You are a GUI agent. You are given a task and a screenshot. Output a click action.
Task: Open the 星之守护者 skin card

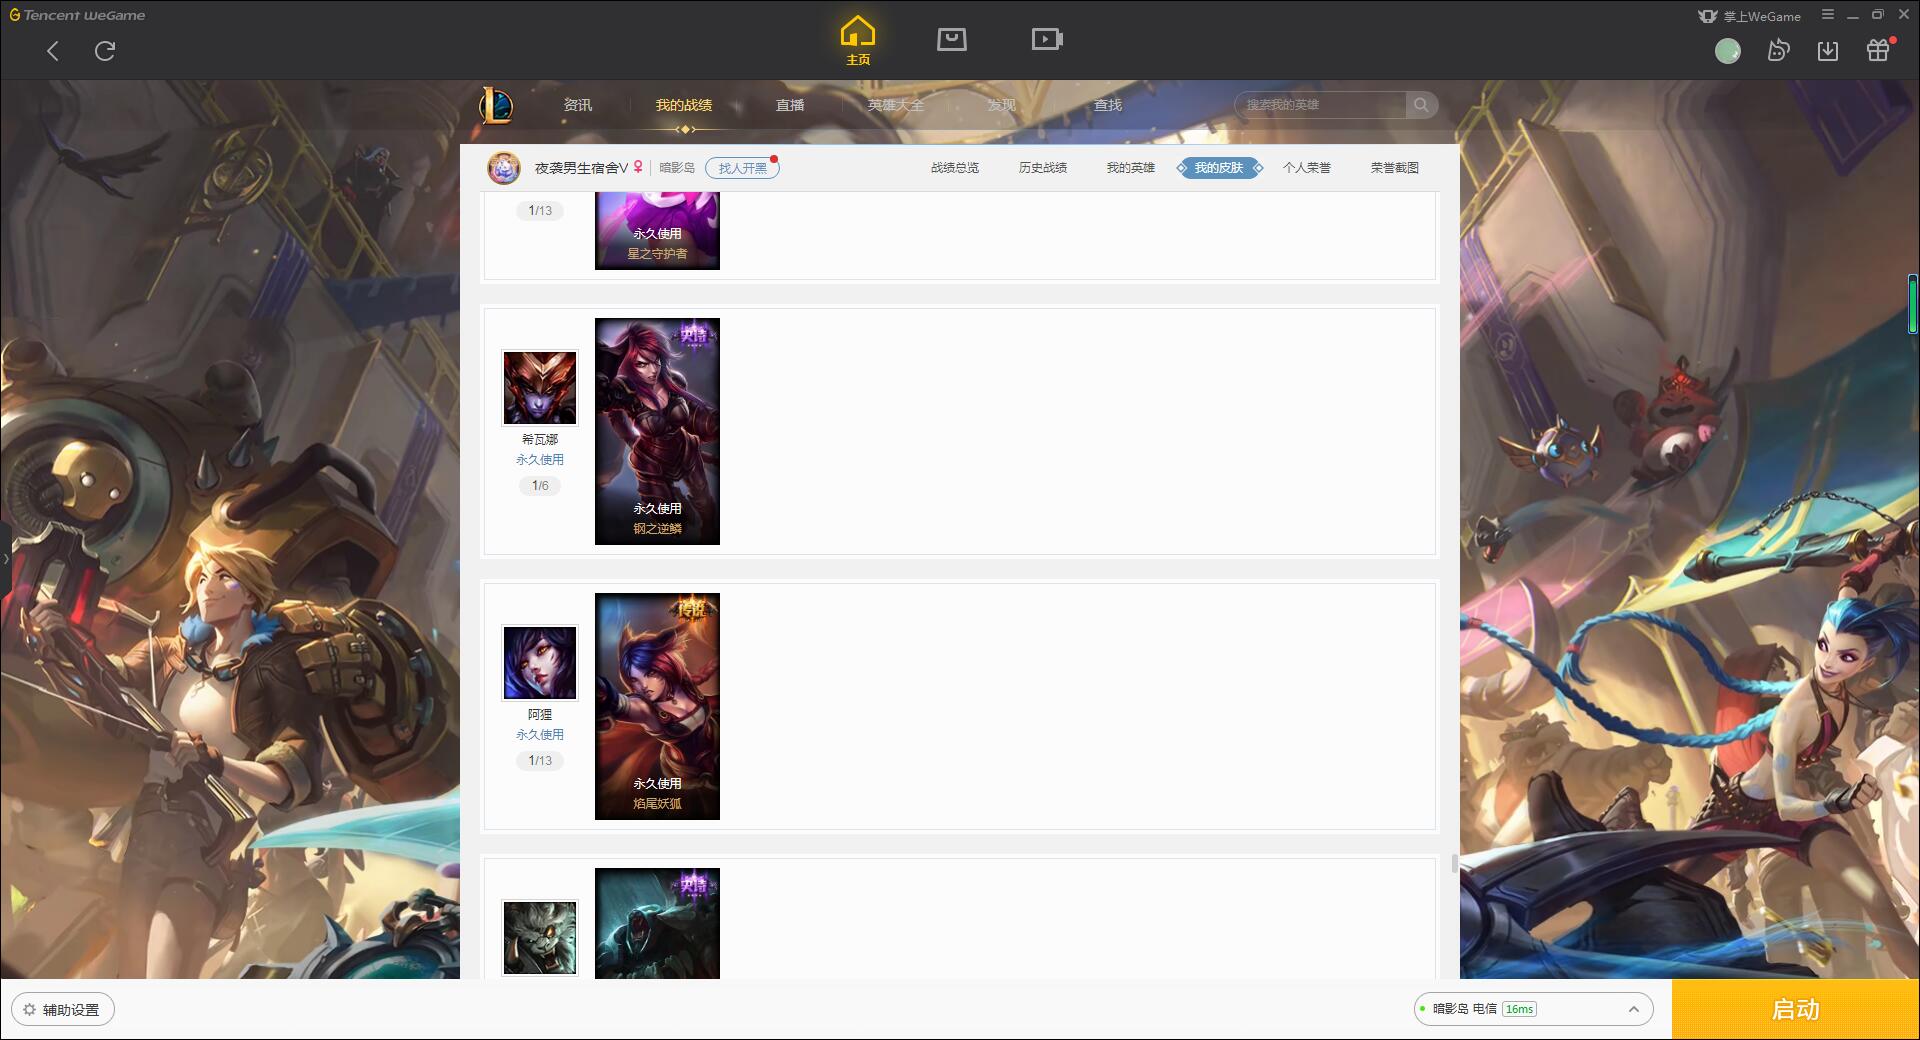pos(657,231)
